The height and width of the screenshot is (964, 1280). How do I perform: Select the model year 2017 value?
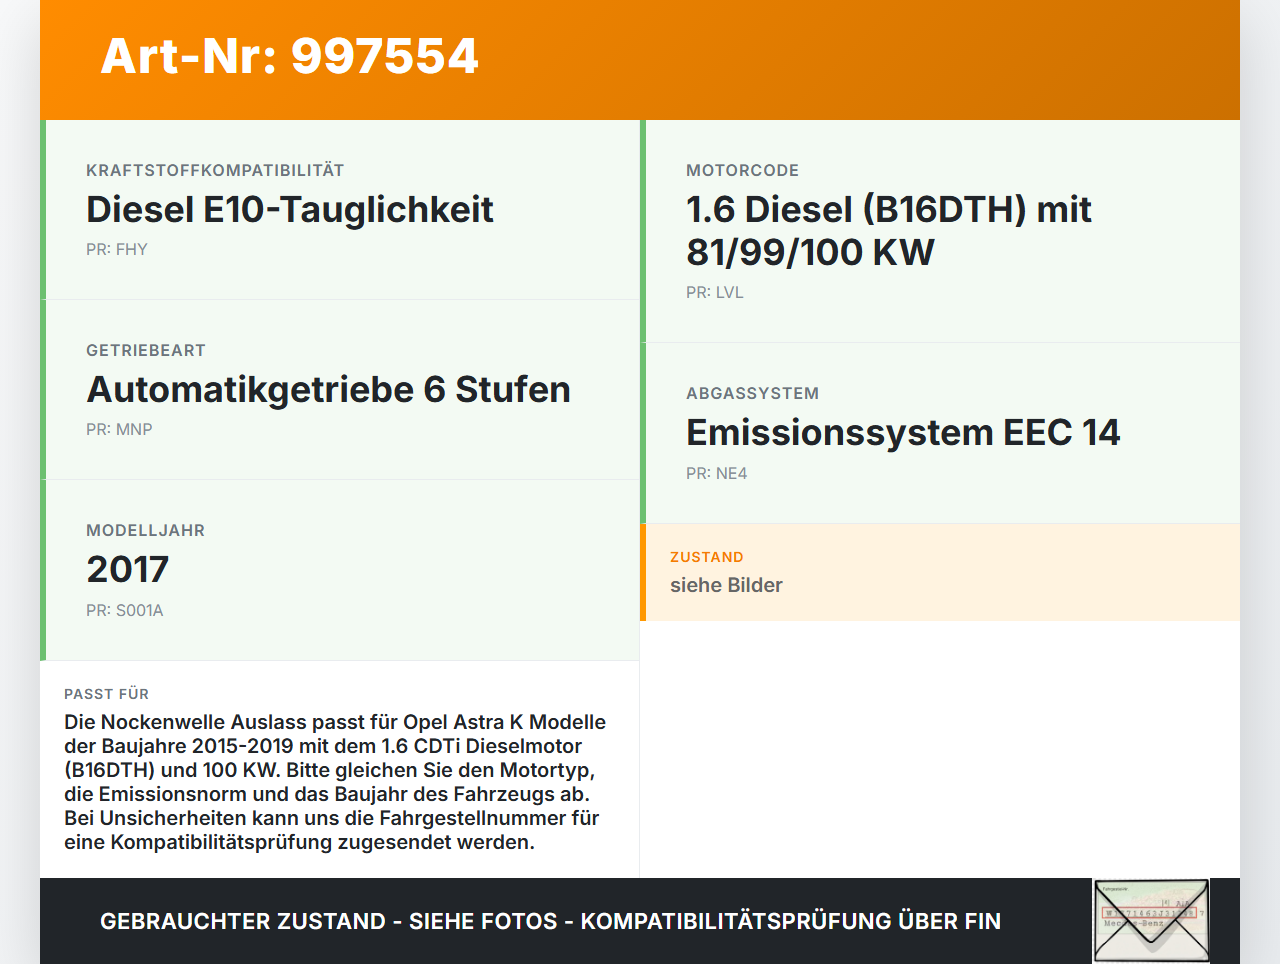pyautogui.click(x=128, y=570)
